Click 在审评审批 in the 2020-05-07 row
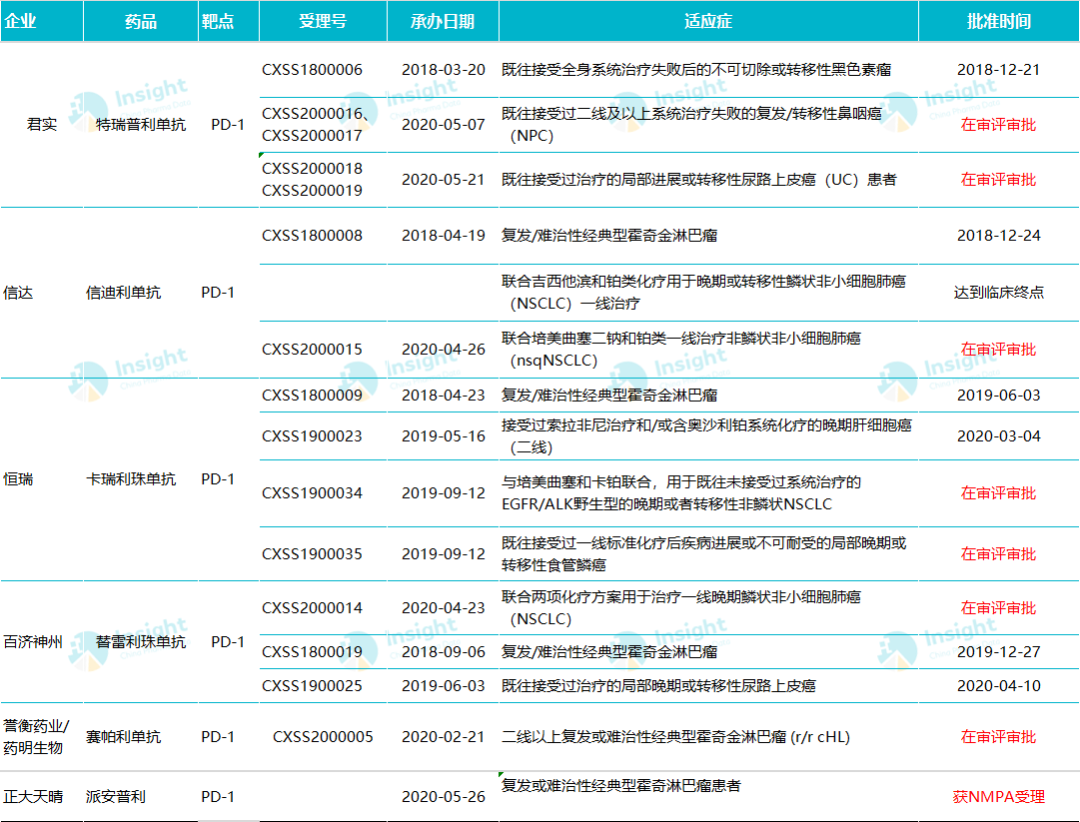 pos(999,124)
